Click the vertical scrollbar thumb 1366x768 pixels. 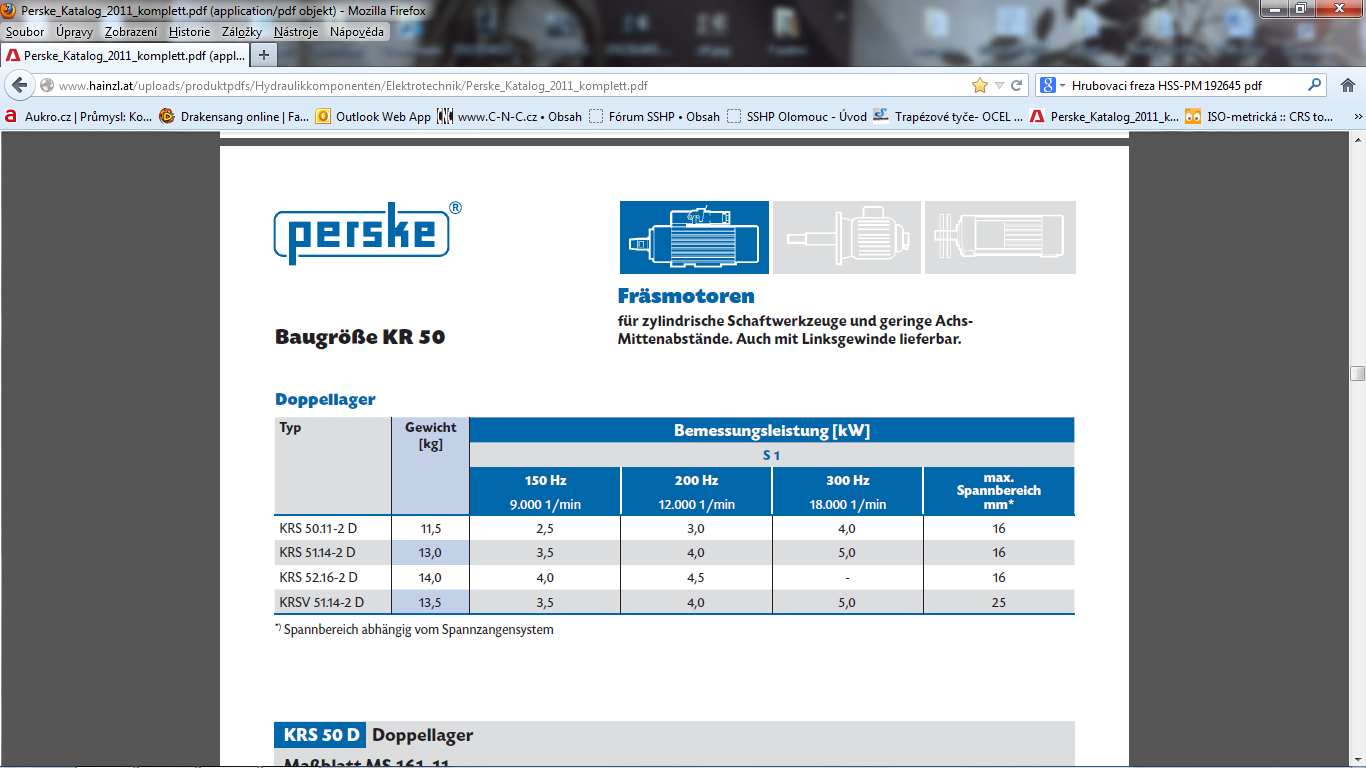pos(1357,373)
